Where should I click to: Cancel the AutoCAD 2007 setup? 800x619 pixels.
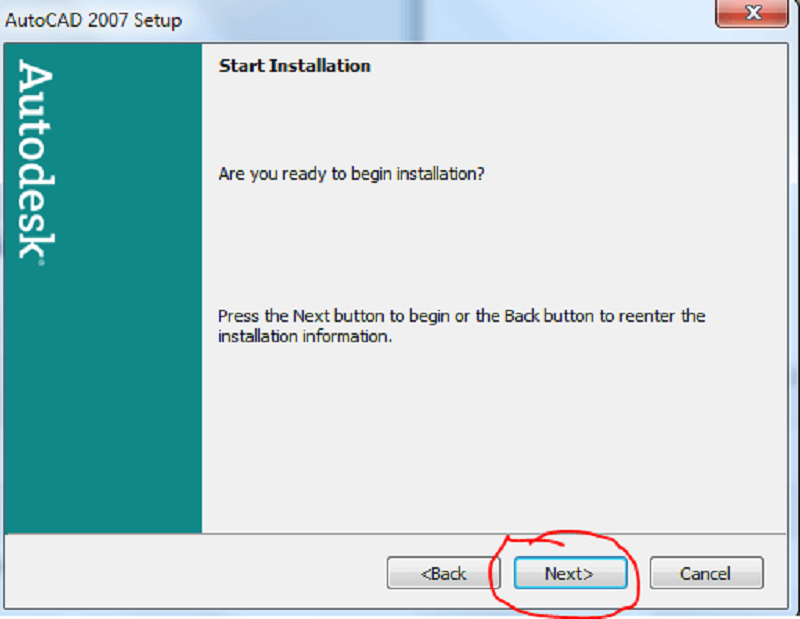[706, 573]
